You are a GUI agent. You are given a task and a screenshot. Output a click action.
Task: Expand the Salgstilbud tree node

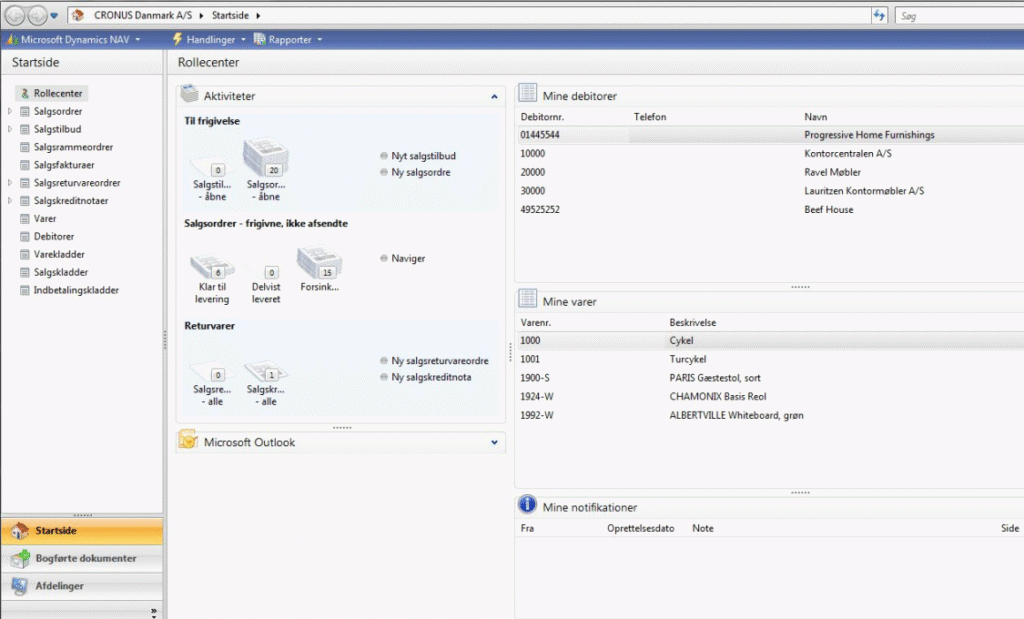(10, 129)
